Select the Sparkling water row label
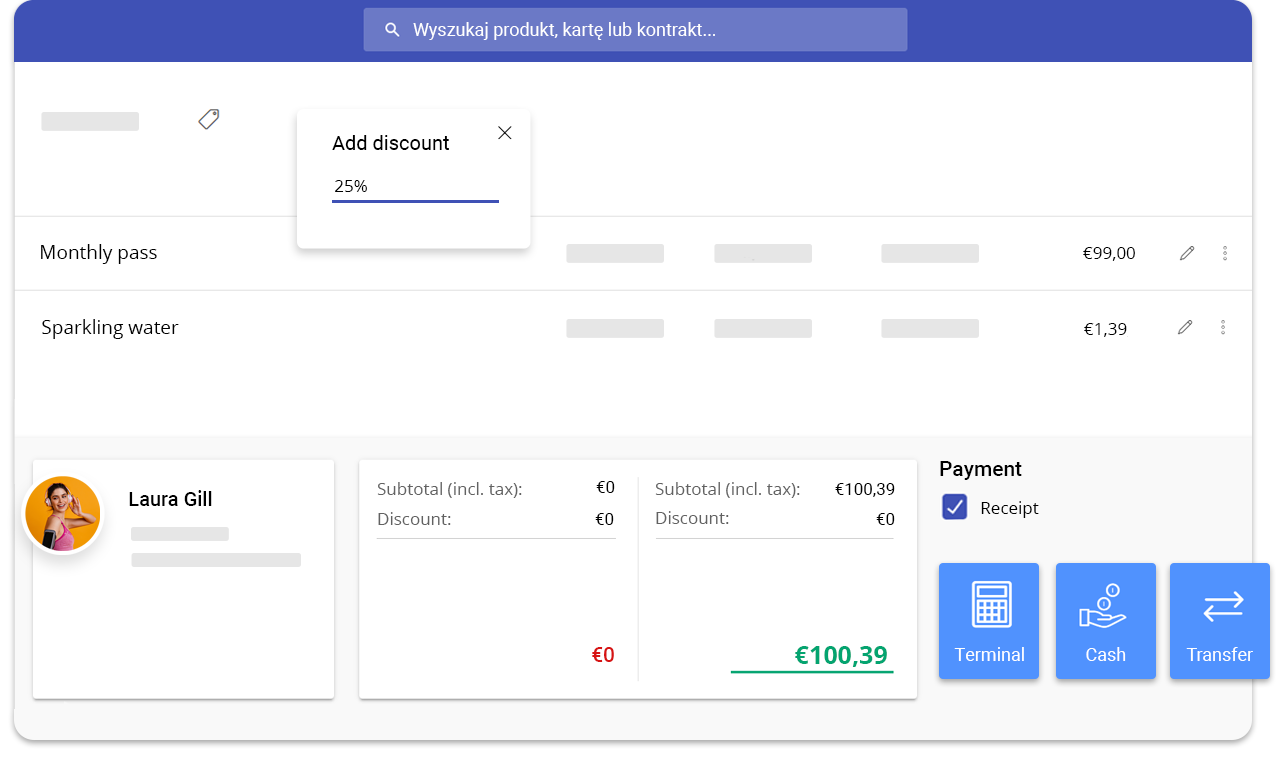This screenshot has width=1287, height=762. coord(109,327)
